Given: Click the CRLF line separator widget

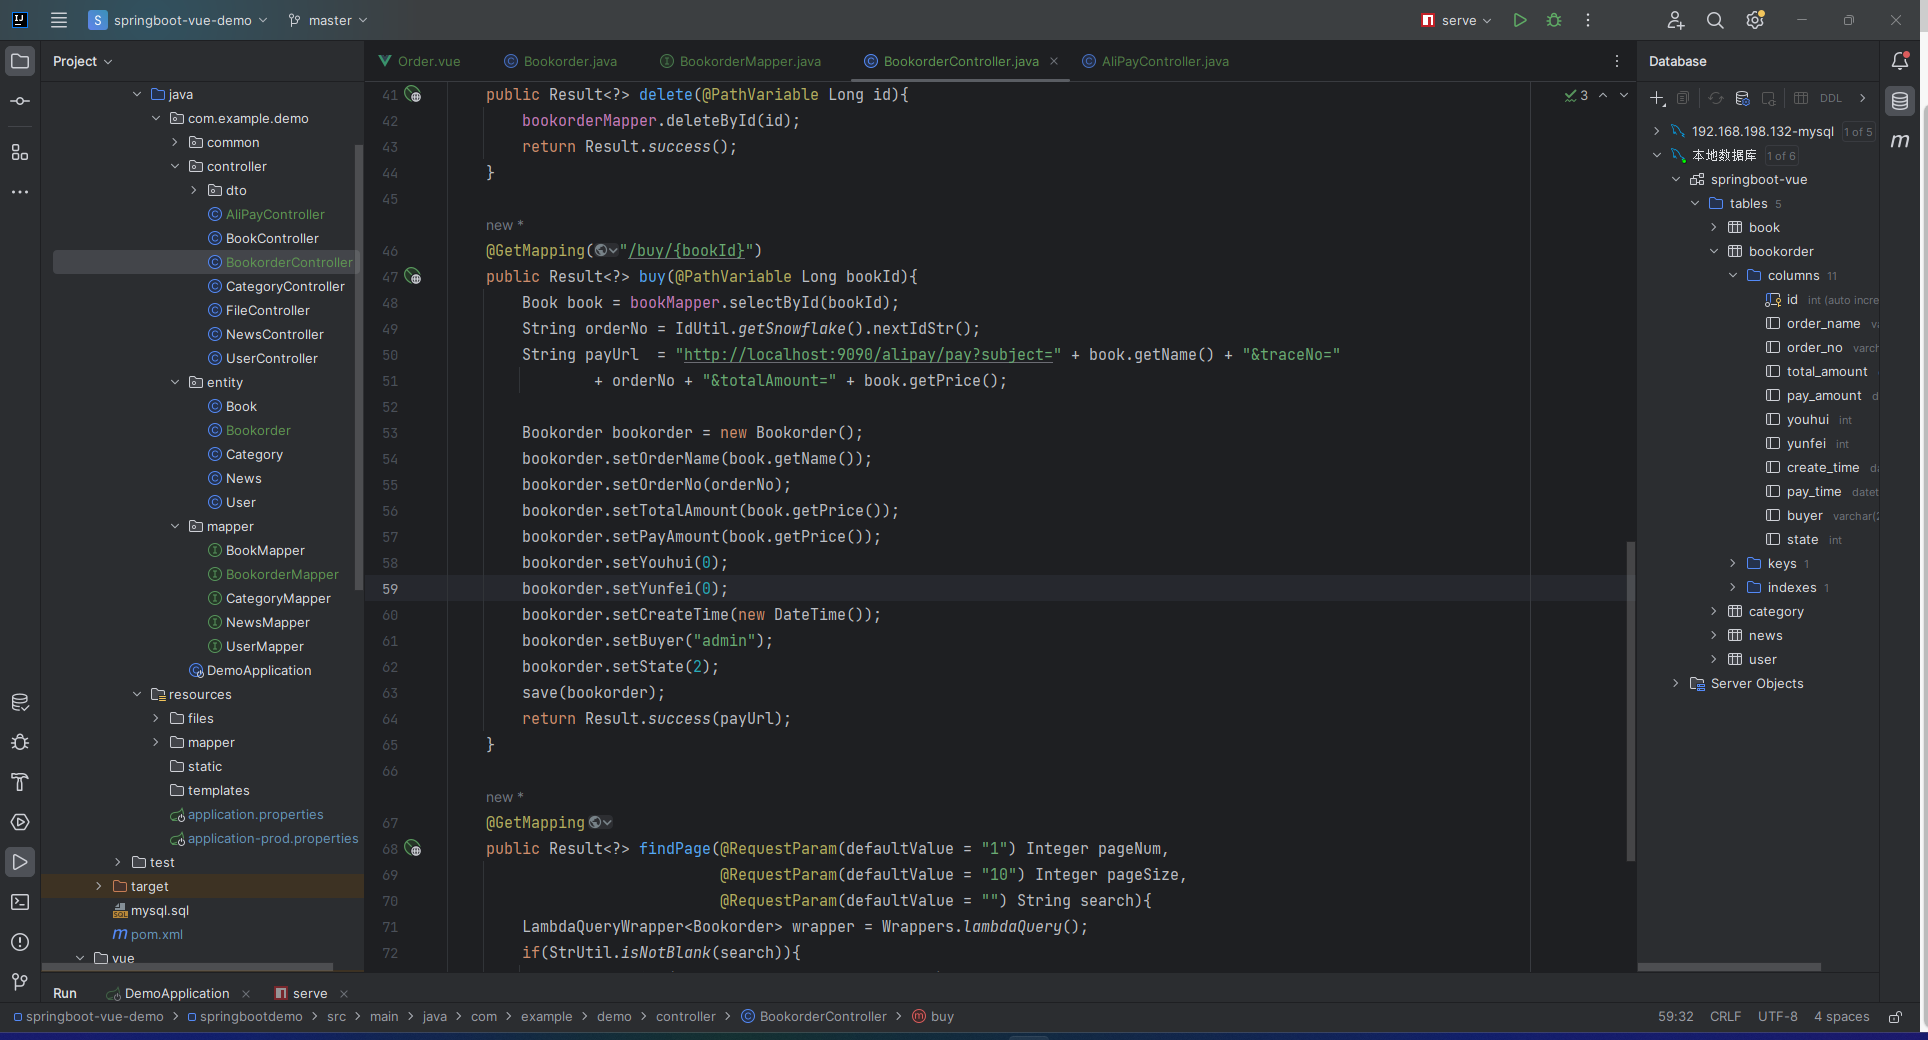Looking at the screenshot, I should tap(1725, 1017).
